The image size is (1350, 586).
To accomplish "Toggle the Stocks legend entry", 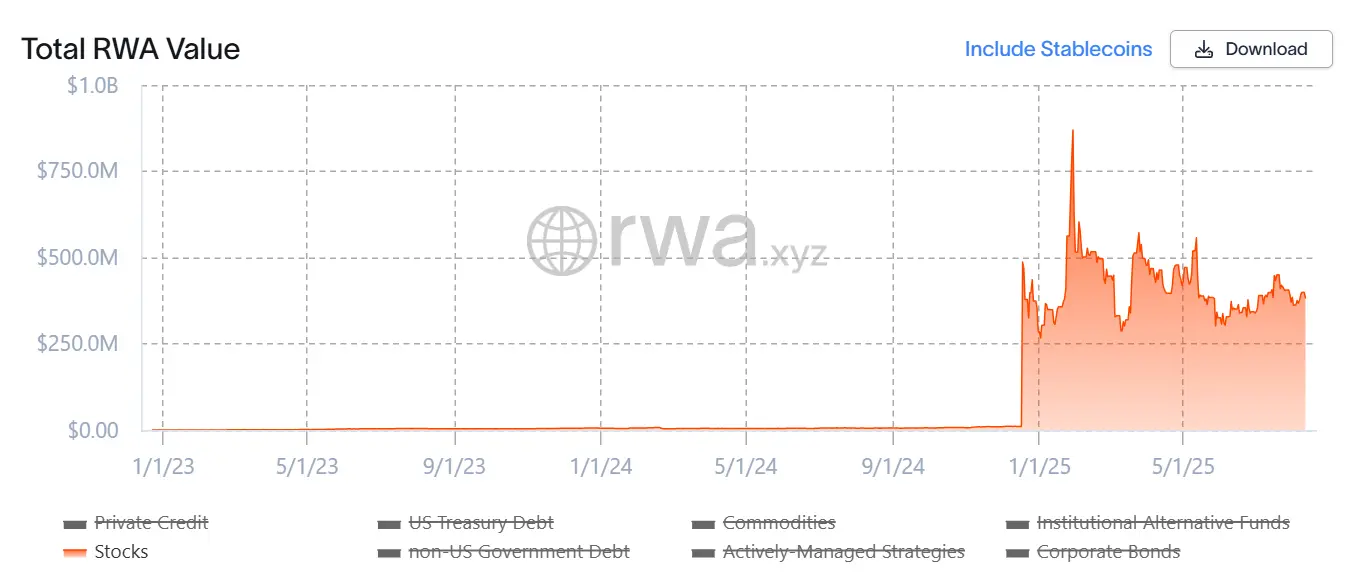I will pos(121,552).
